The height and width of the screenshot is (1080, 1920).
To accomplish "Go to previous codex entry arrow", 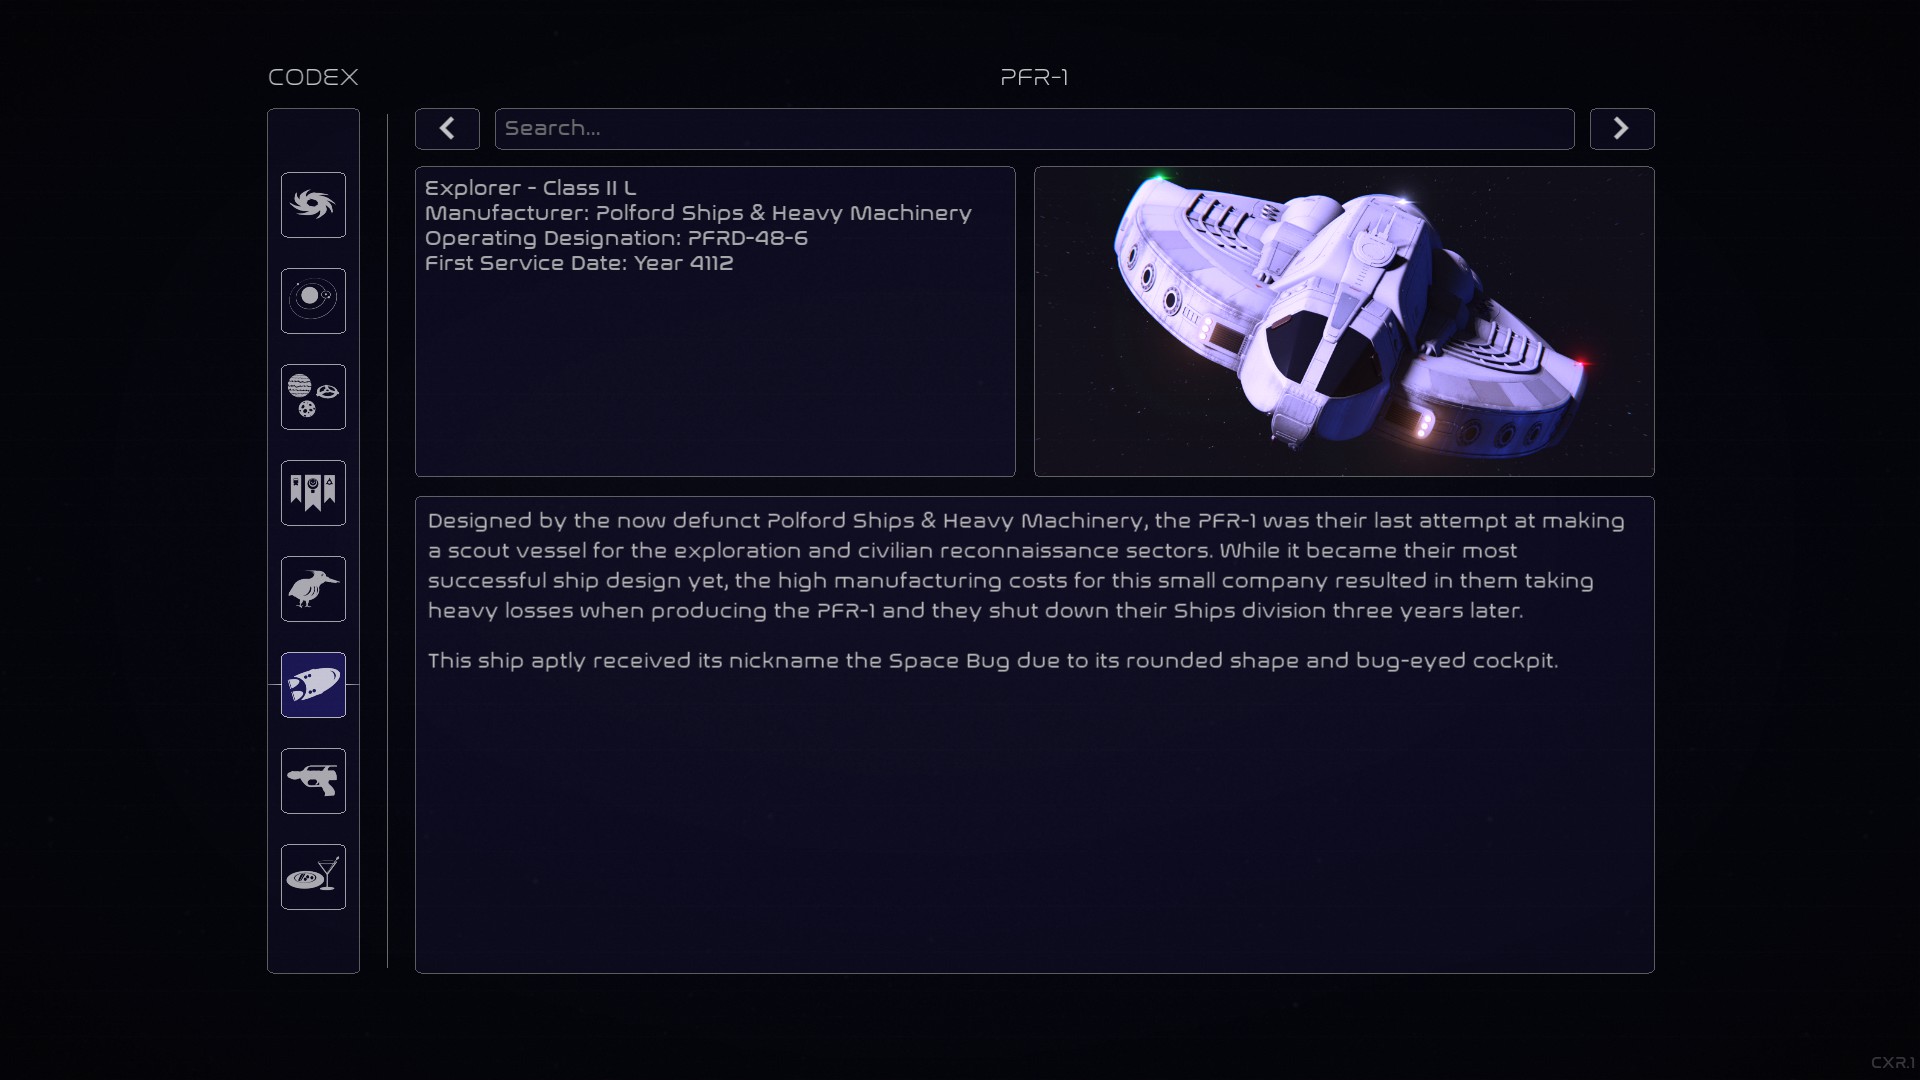I will 447,129.
